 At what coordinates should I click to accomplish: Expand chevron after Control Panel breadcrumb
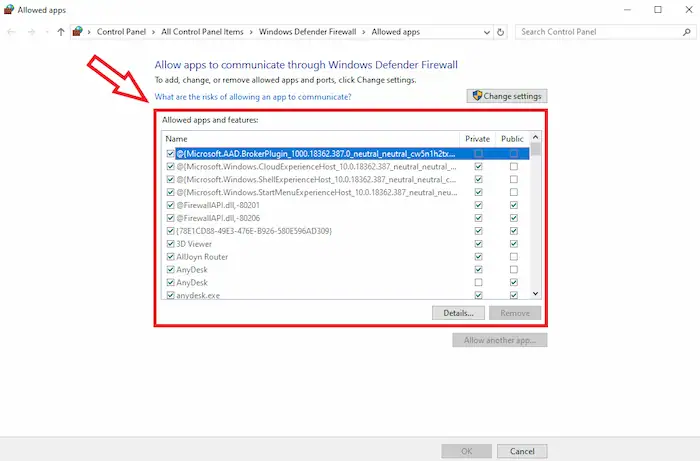pos(153,32)
